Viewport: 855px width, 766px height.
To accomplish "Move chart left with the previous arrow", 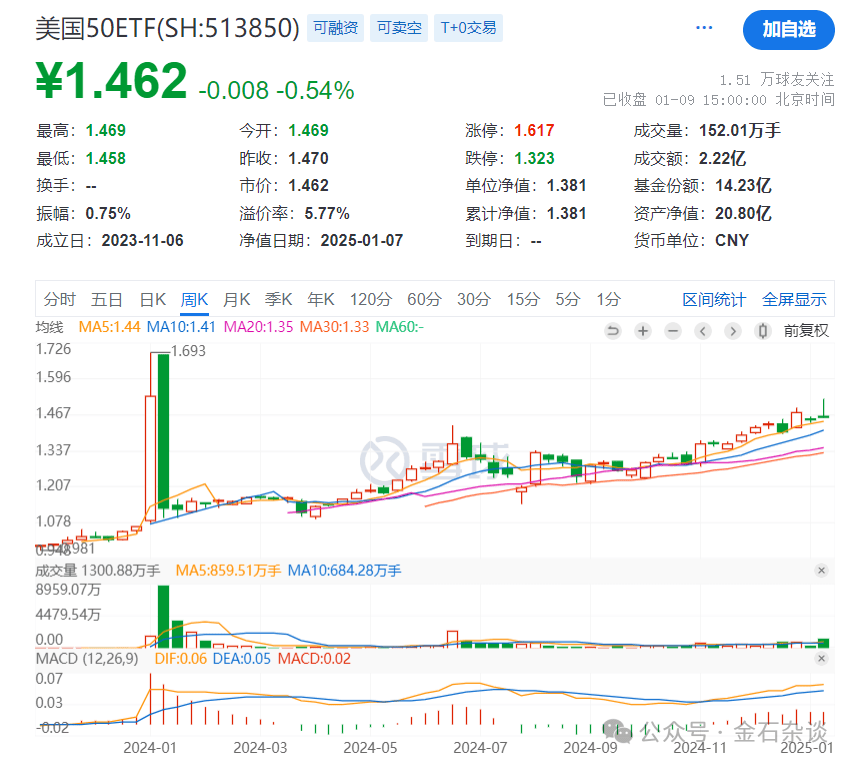I will [703, 331].
